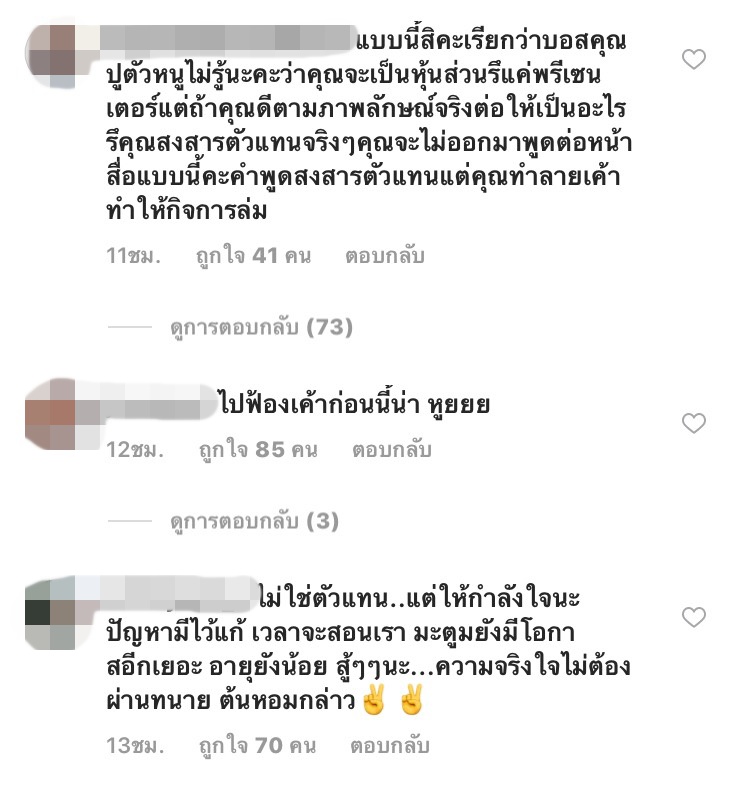Reply ตอบกลับ to the 13ชม. comment
Viewport: 750px width, 788px height.
coord(390,745)
